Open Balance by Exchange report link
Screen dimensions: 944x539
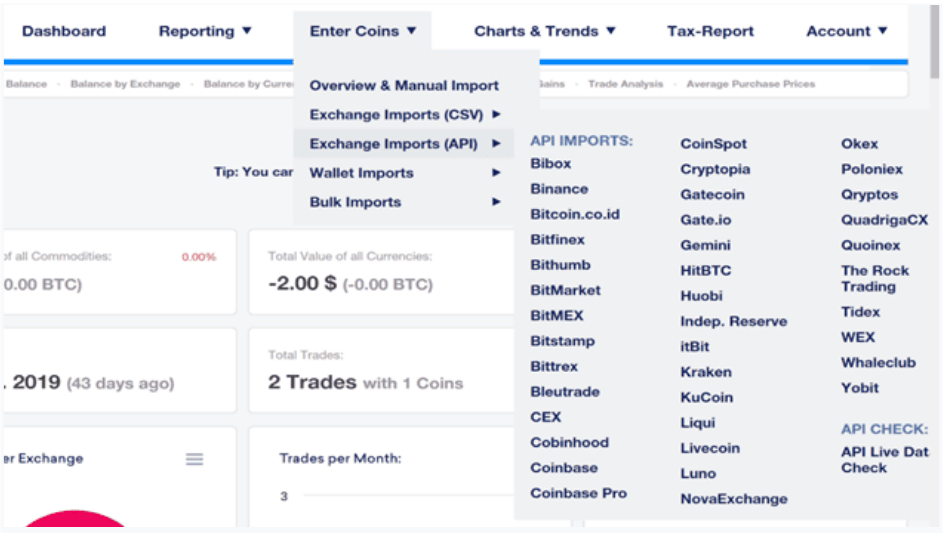pyautogui.click(x=125, y=84)
